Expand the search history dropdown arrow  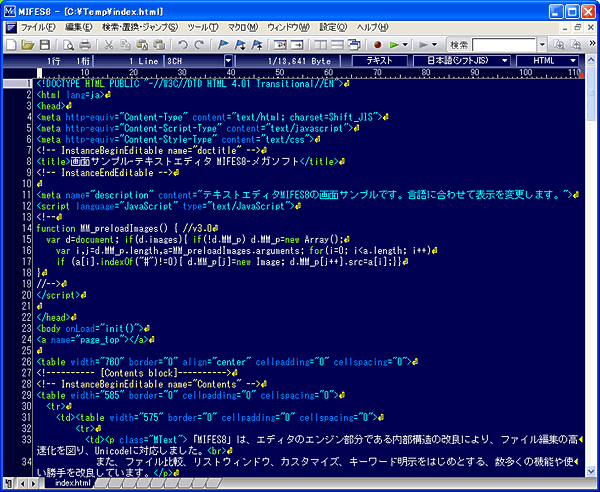[541, 46]
